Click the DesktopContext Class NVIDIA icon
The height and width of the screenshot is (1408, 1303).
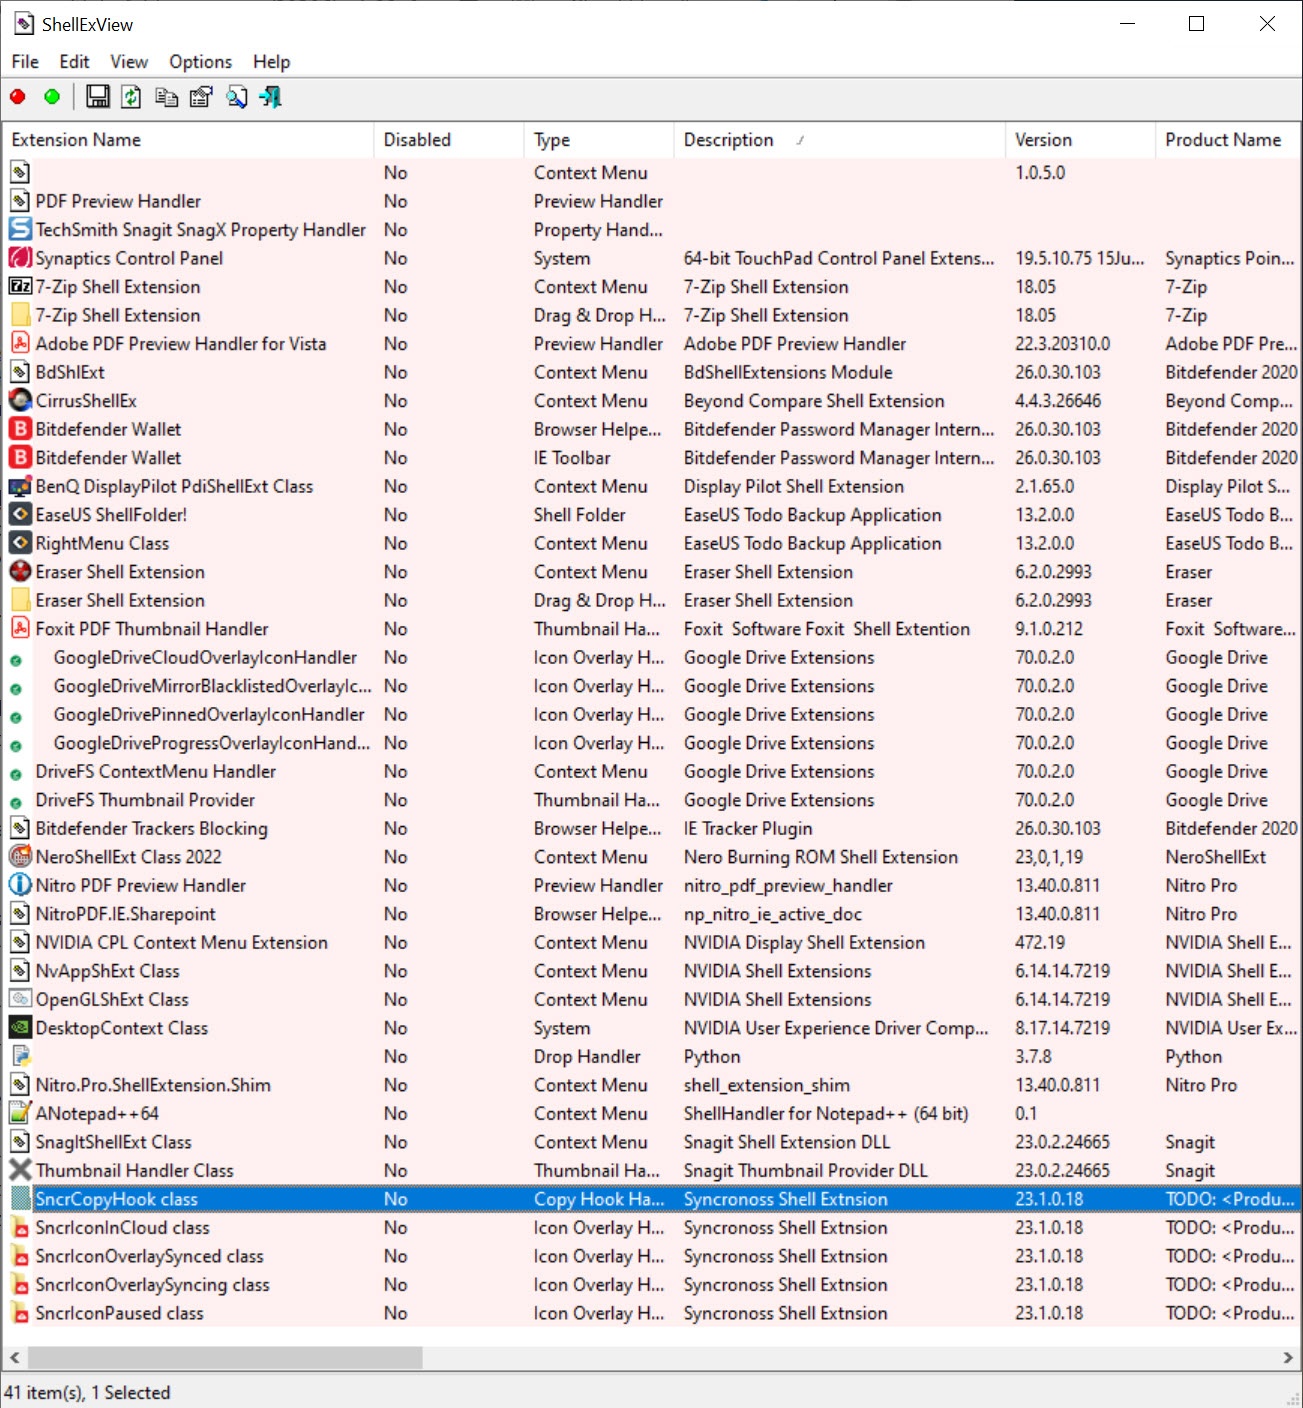pyautogui.click(x=20, y=1027)
